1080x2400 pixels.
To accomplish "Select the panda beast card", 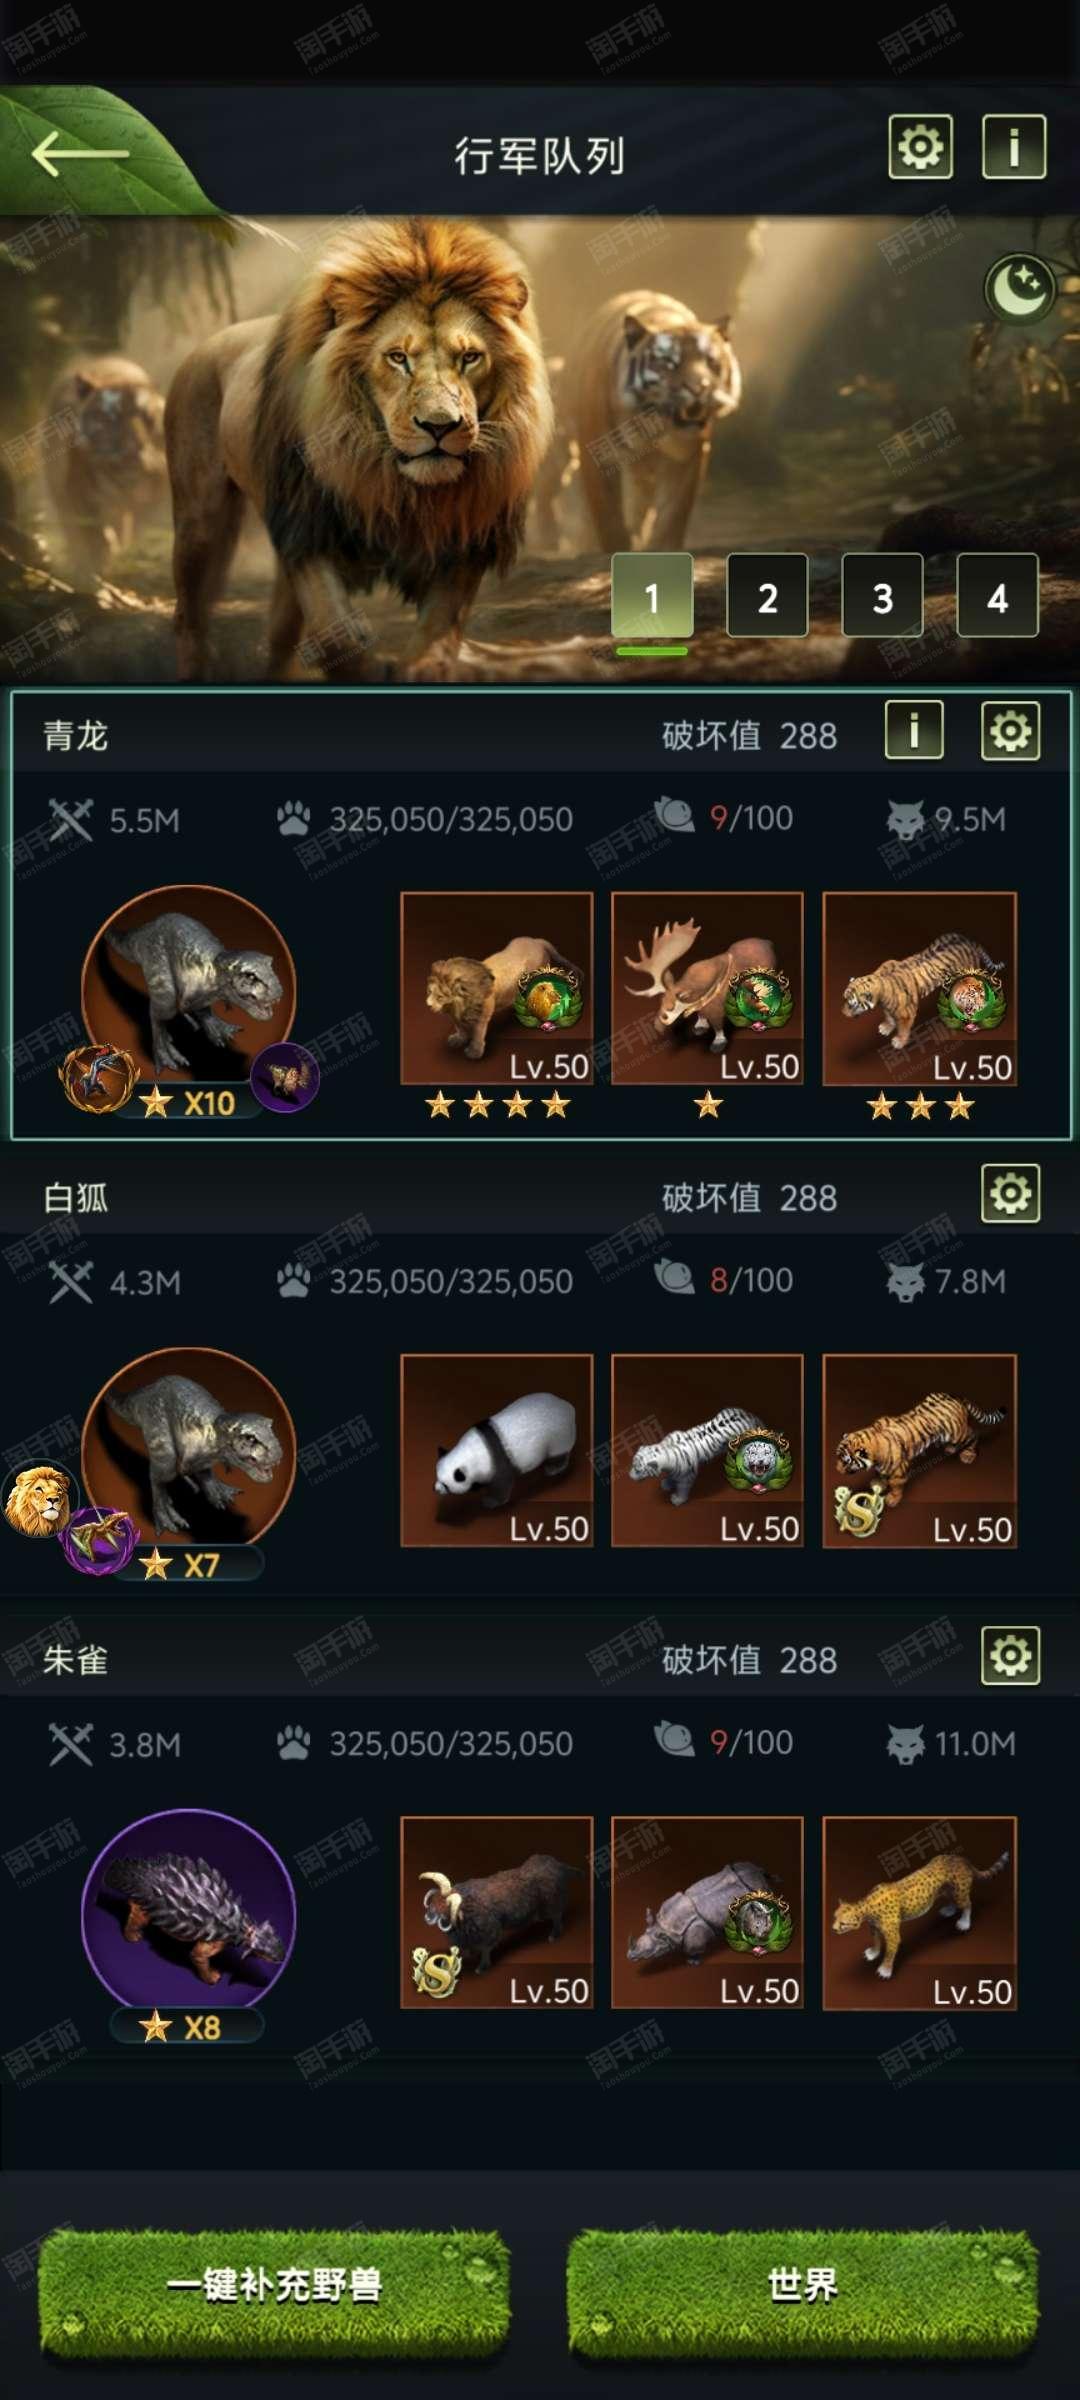I will 497,1451.
